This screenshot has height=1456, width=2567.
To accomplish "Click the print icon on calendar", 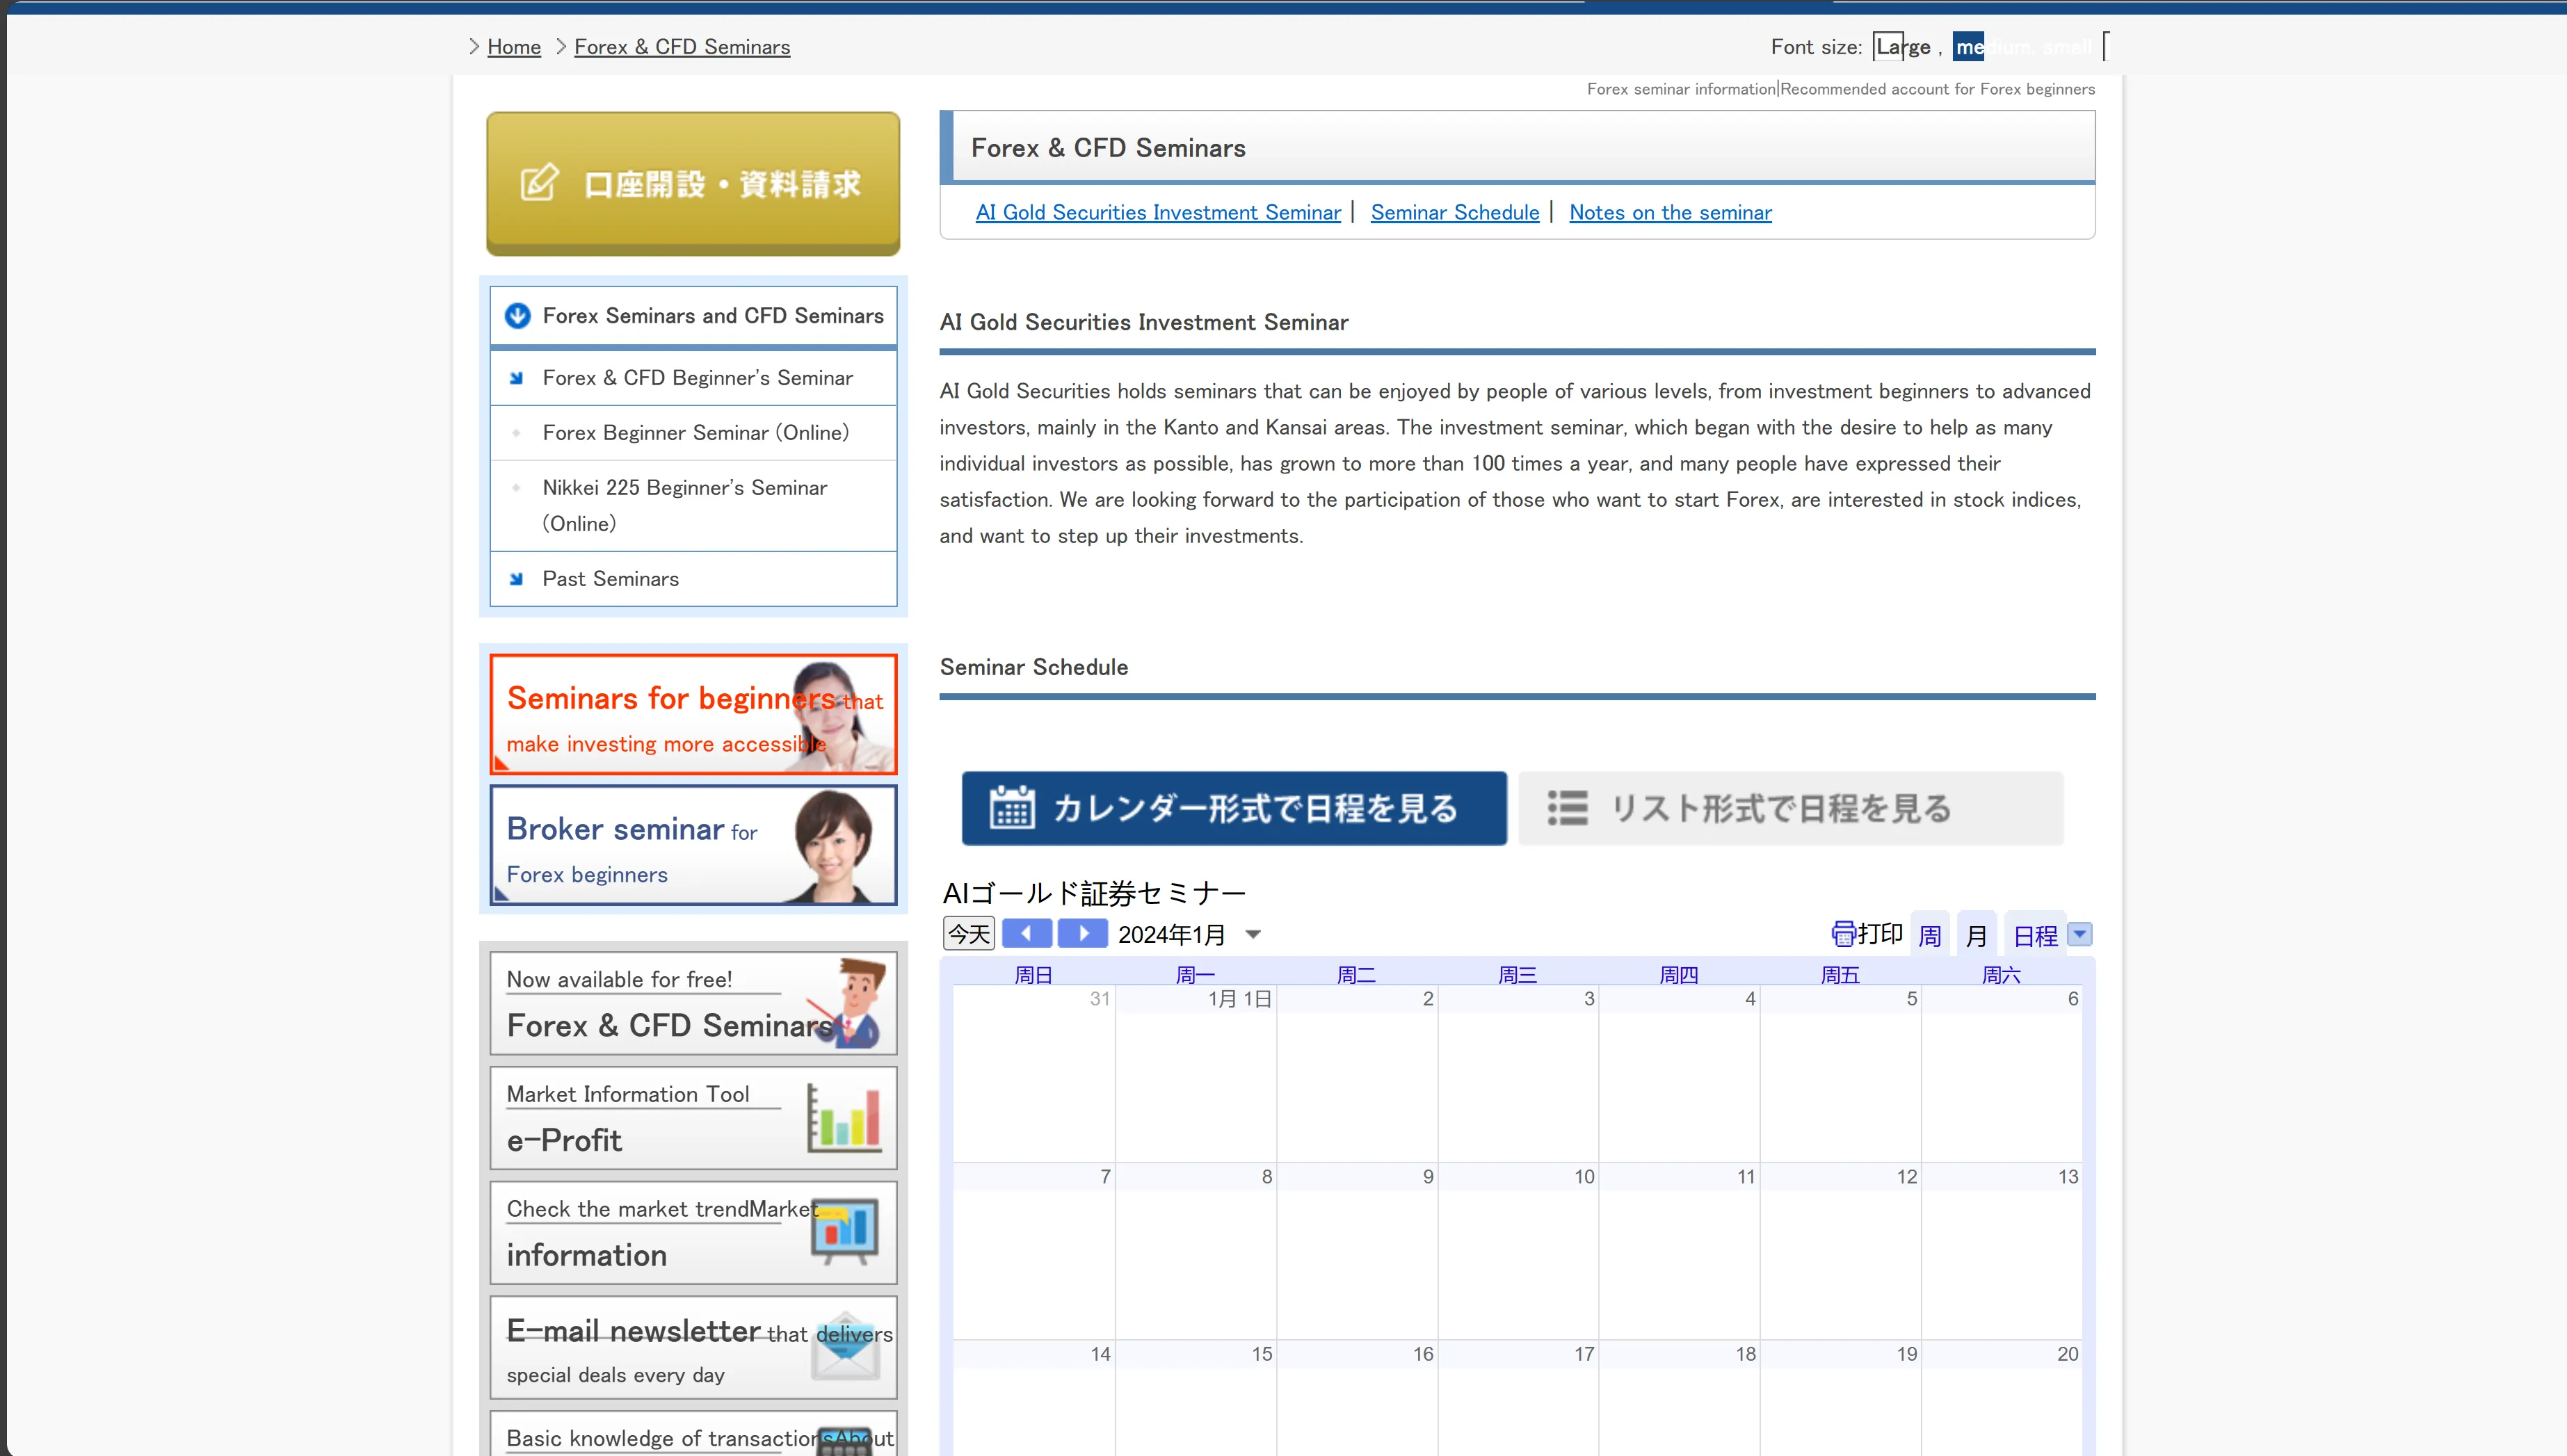I will coord(1842,934).
